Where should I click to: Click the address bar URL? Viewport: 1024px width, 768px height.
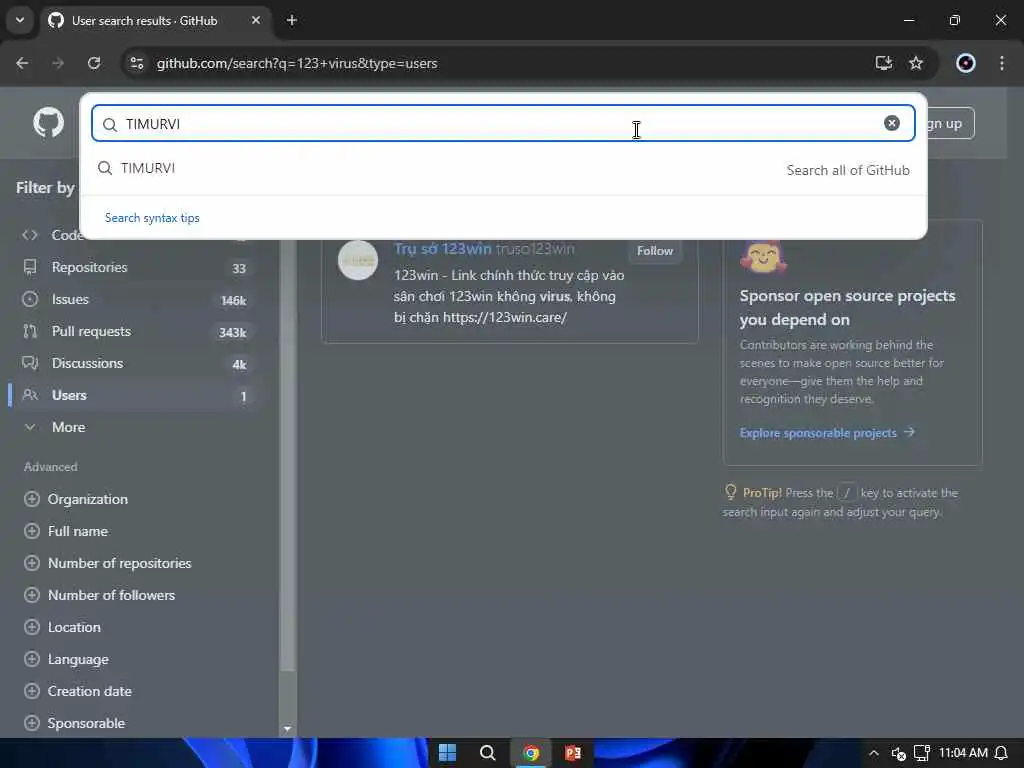click(x=297, y=63)
